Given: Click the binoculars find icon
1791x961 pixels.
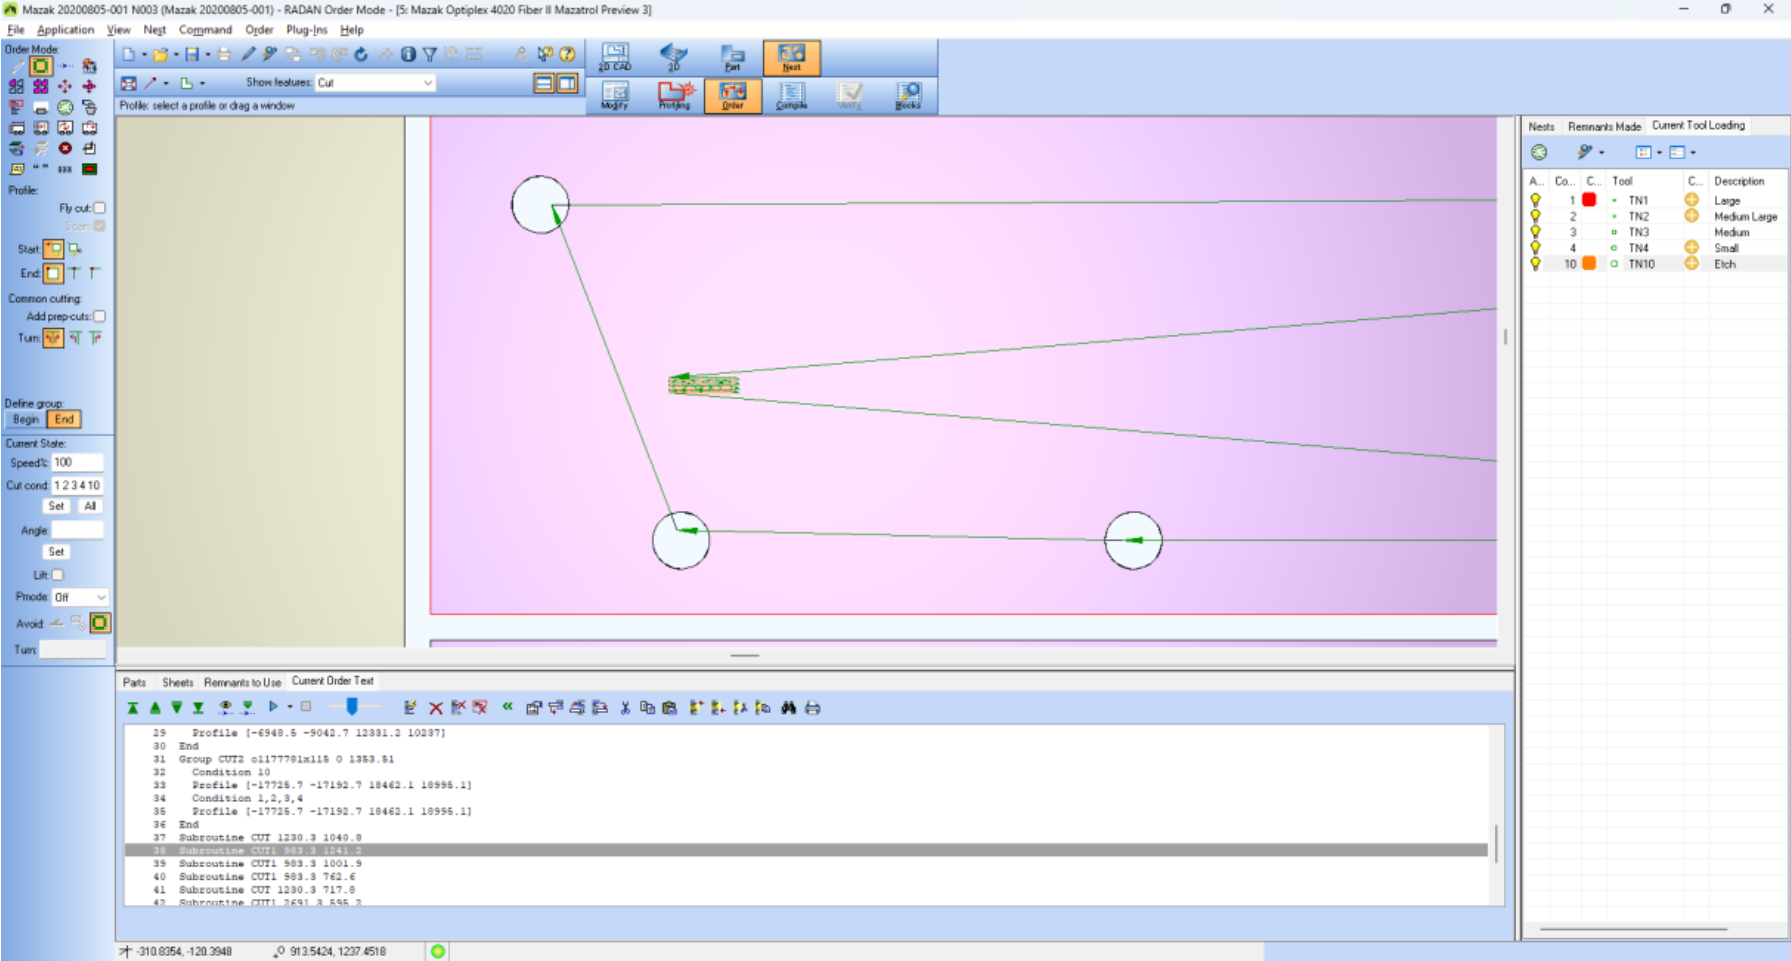Looking at the screenshot, I should pyautogui.click(x=788, y=708).
